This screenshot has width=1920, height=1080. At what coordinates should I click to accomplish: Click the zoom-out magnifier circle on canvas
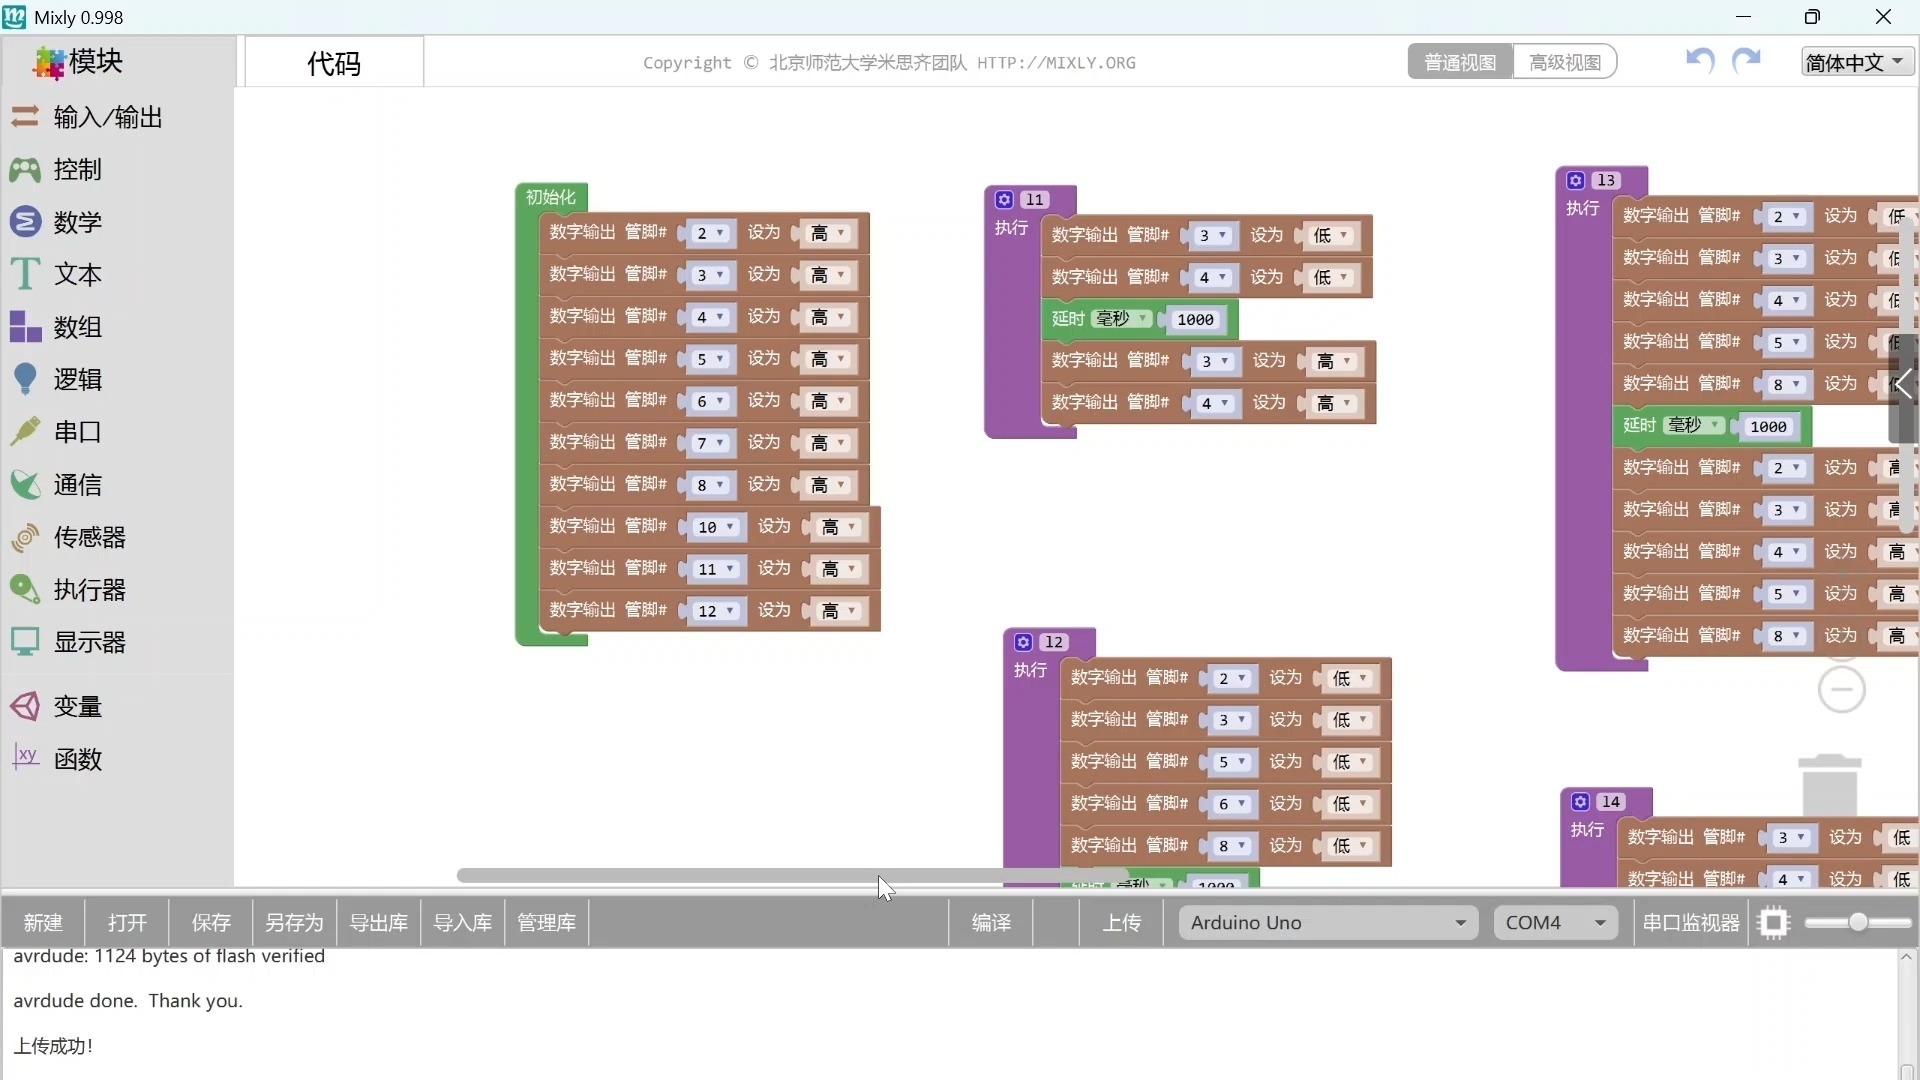click(1841, 689)
